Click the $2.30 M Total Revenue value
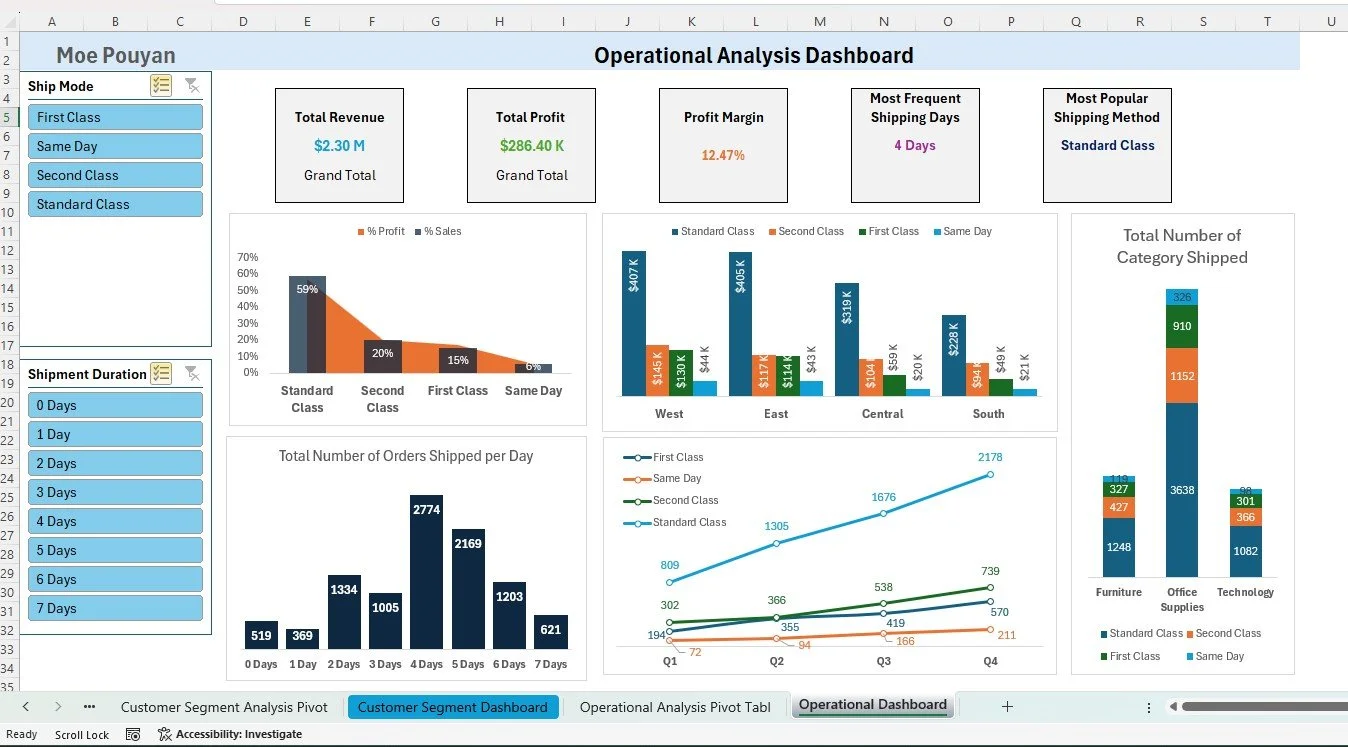1348x747 pixels. click(x=339, y=146)
